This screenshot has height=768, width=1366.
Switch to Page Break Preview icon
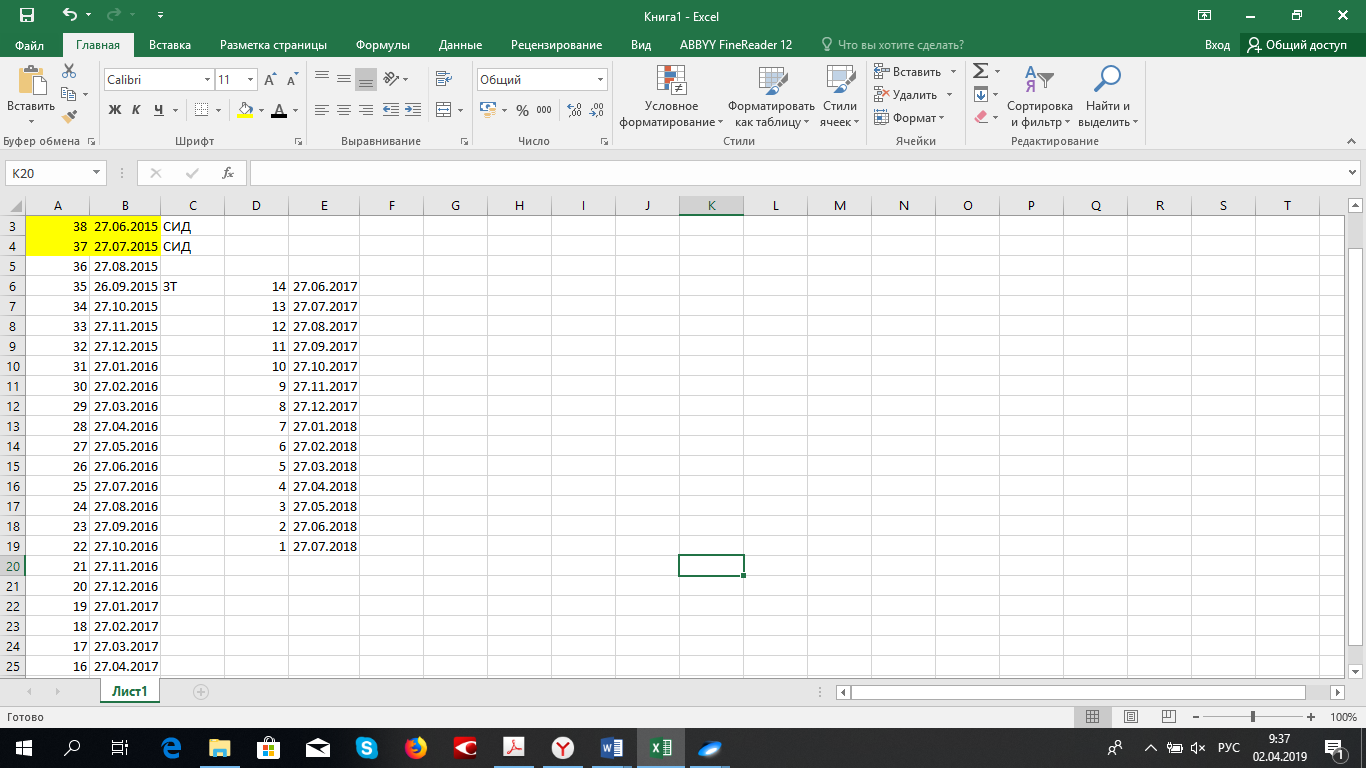click(1167, 717)
